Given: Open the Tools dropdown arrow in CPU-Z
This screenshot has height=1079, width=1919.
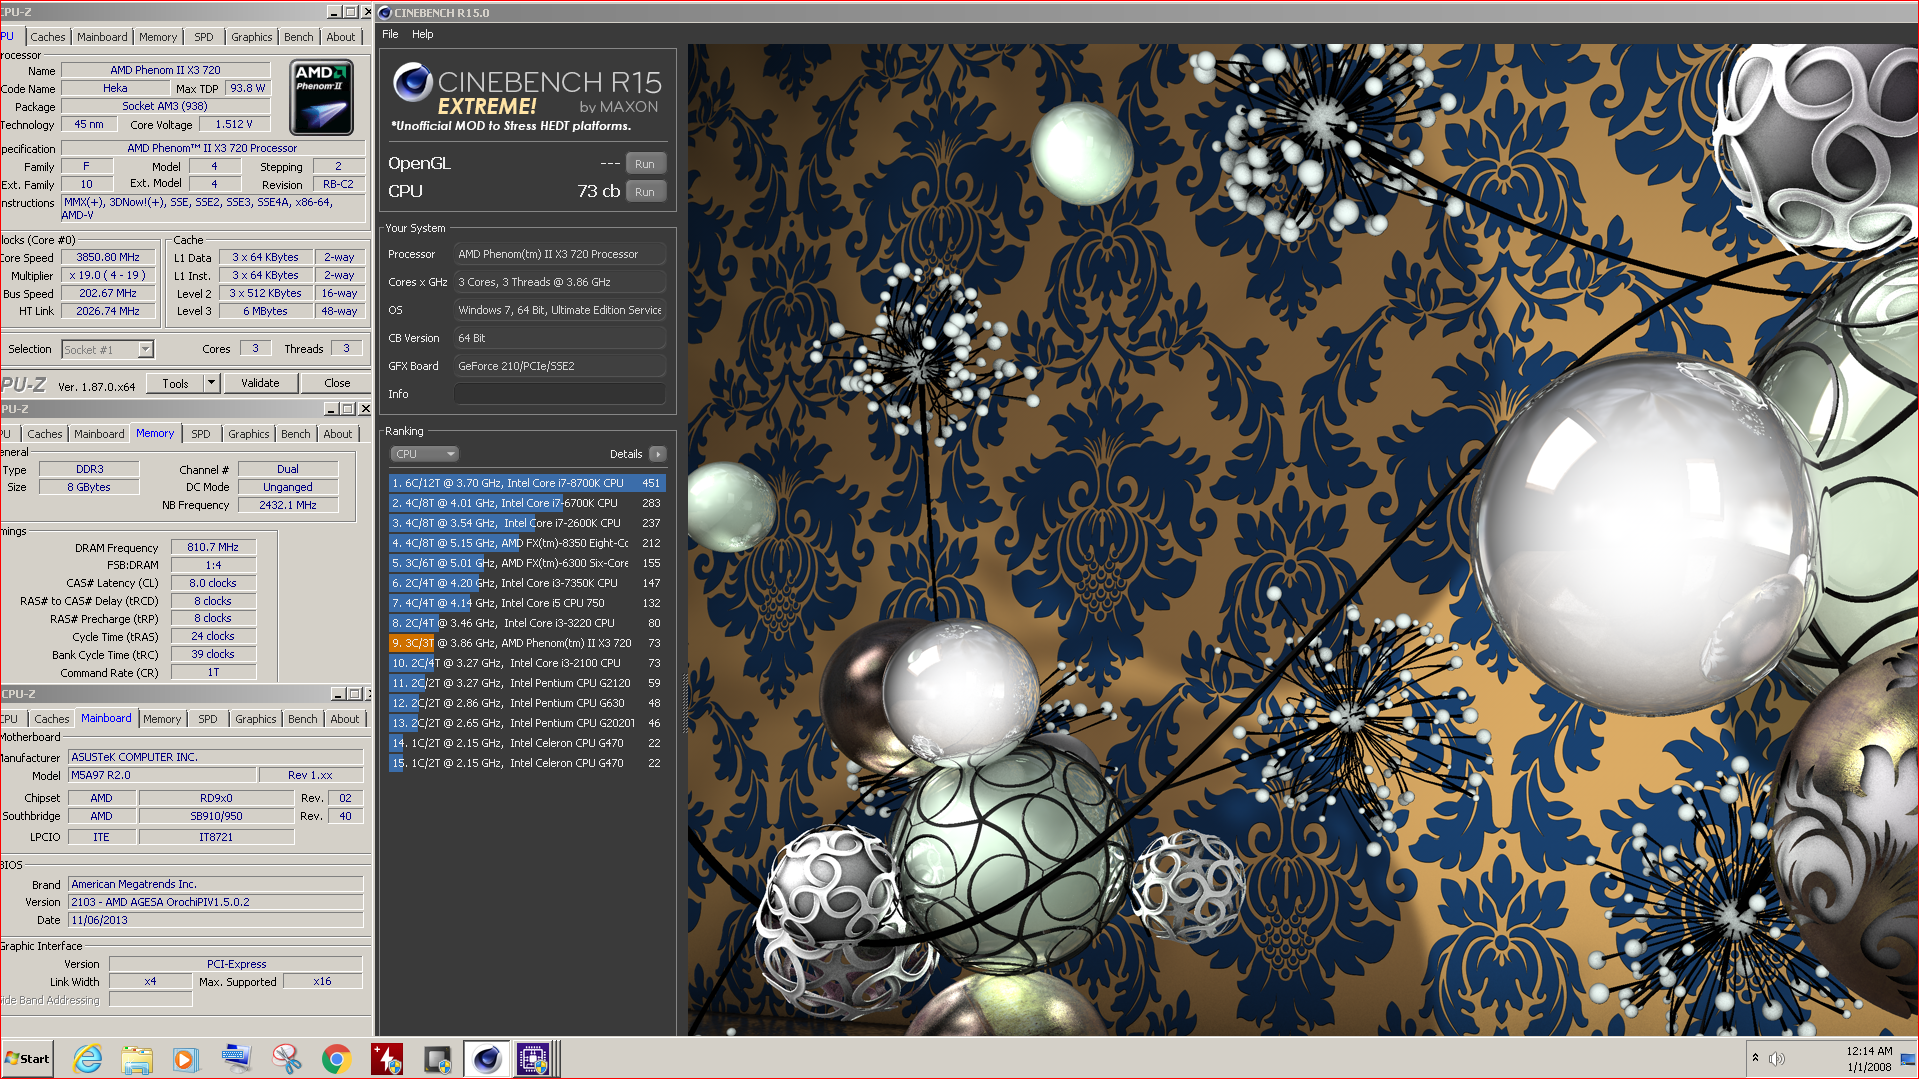Looking at the screenshot, I should coord(211,383).
